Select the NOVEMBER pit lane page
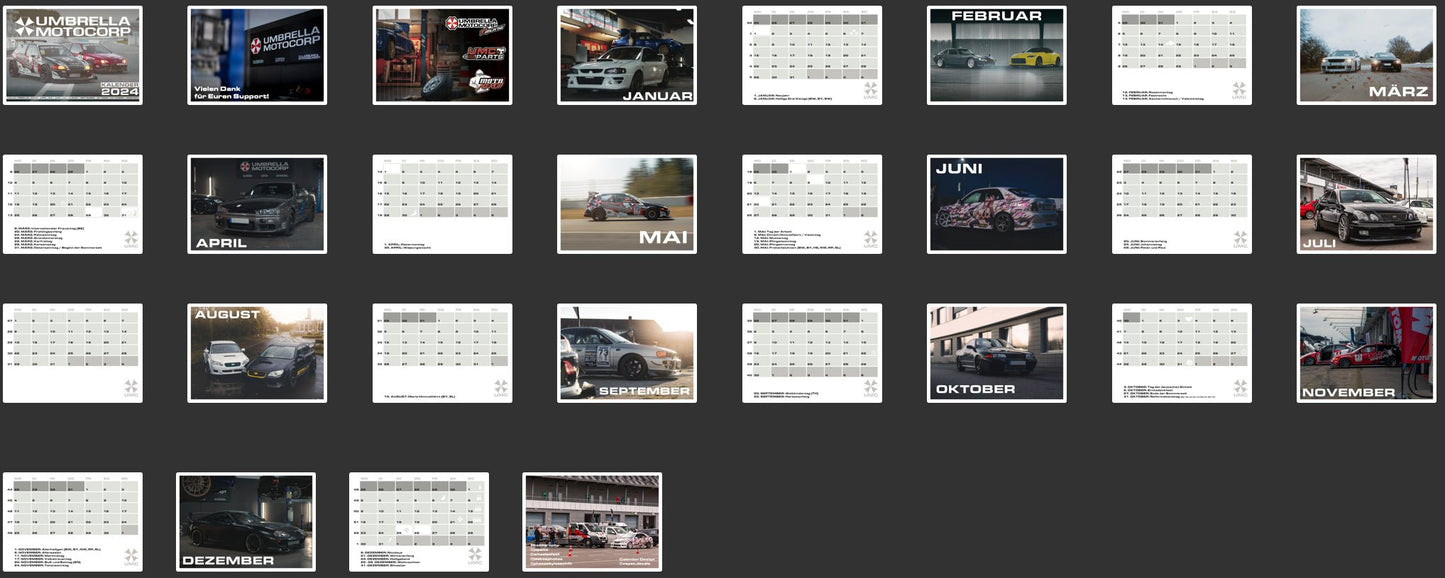Viewport: 1445px width, 578px height. click(1366, 353)
